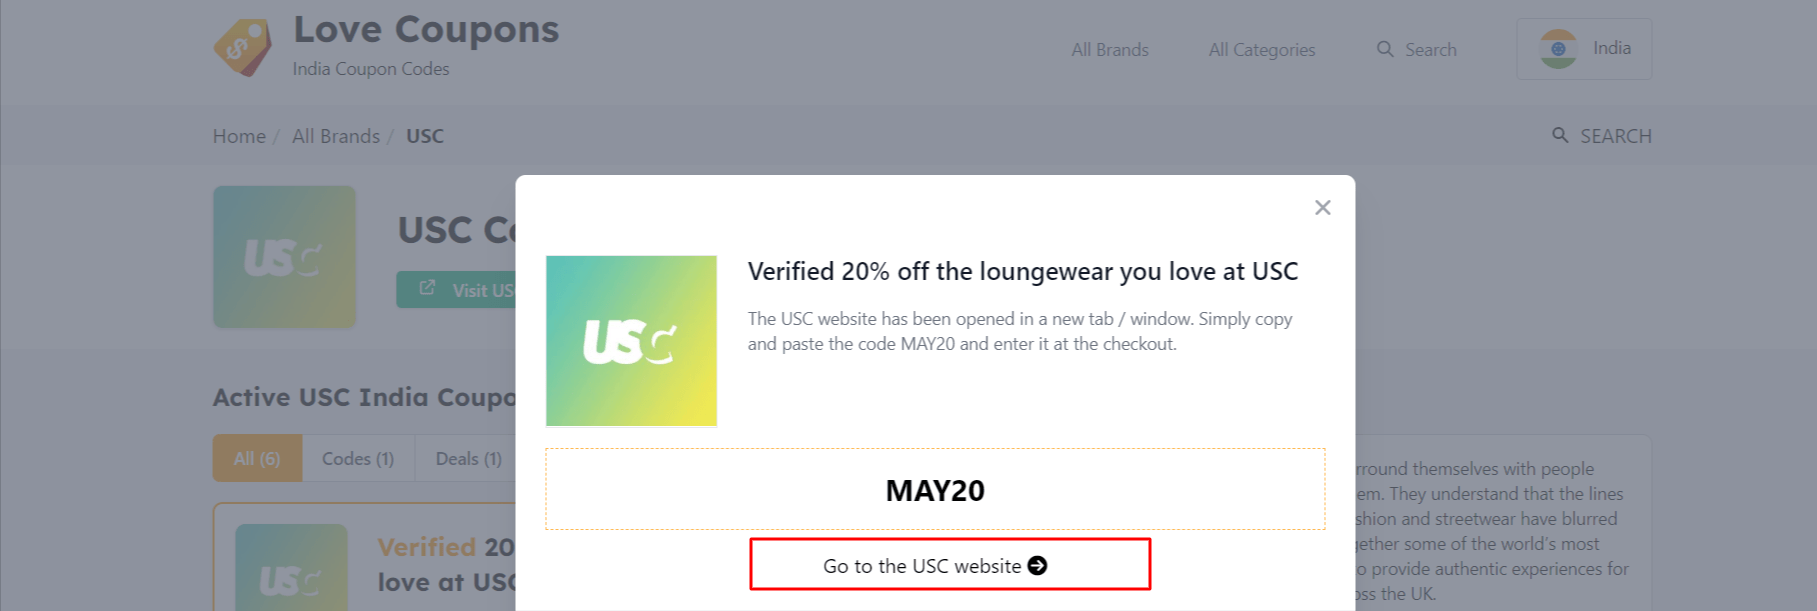The width and height of the screenshot is (1817, 611).
Task: Open the All Brands menu
Action: pos(1110,49)
